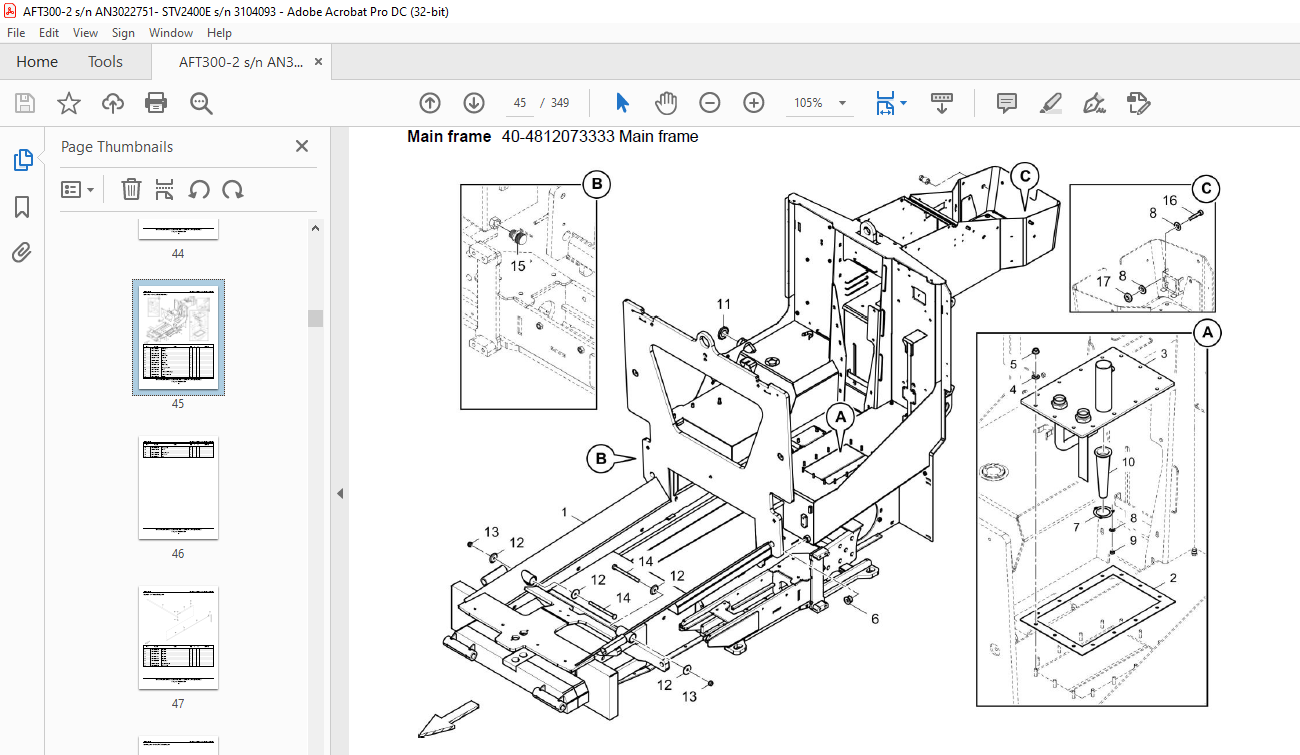Print the document using the printer icon
The width and height of the screenshot is (1300, 755).
pos(156,103)
